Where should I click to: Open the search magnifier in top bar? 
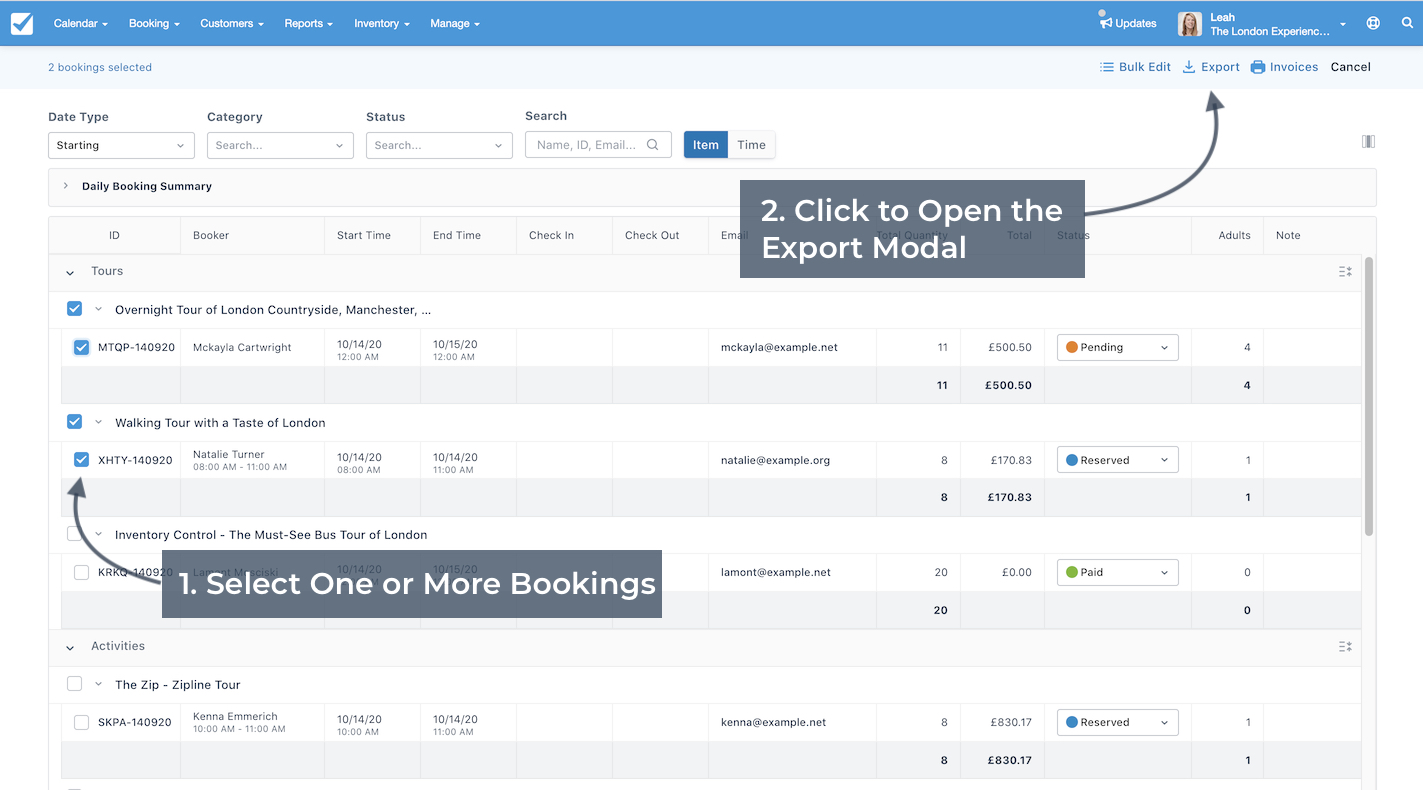(x=1407, y=23)
